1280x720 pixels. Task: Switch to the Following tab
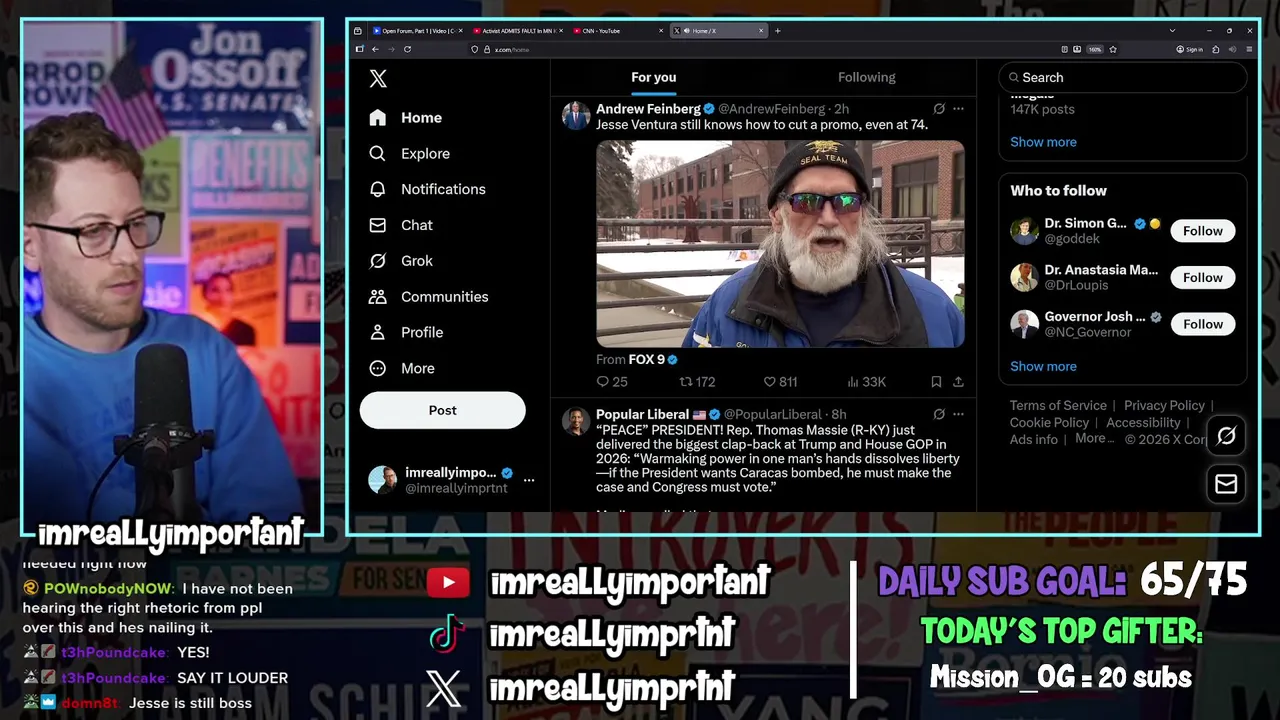click(866, 77)
